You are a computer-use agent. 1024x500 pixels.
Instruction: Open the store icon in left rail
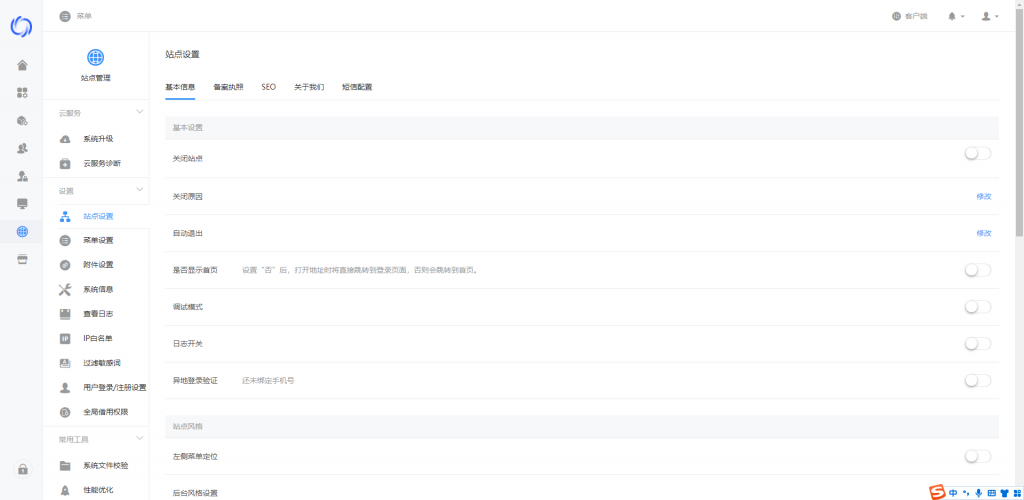tap(22, 259)
